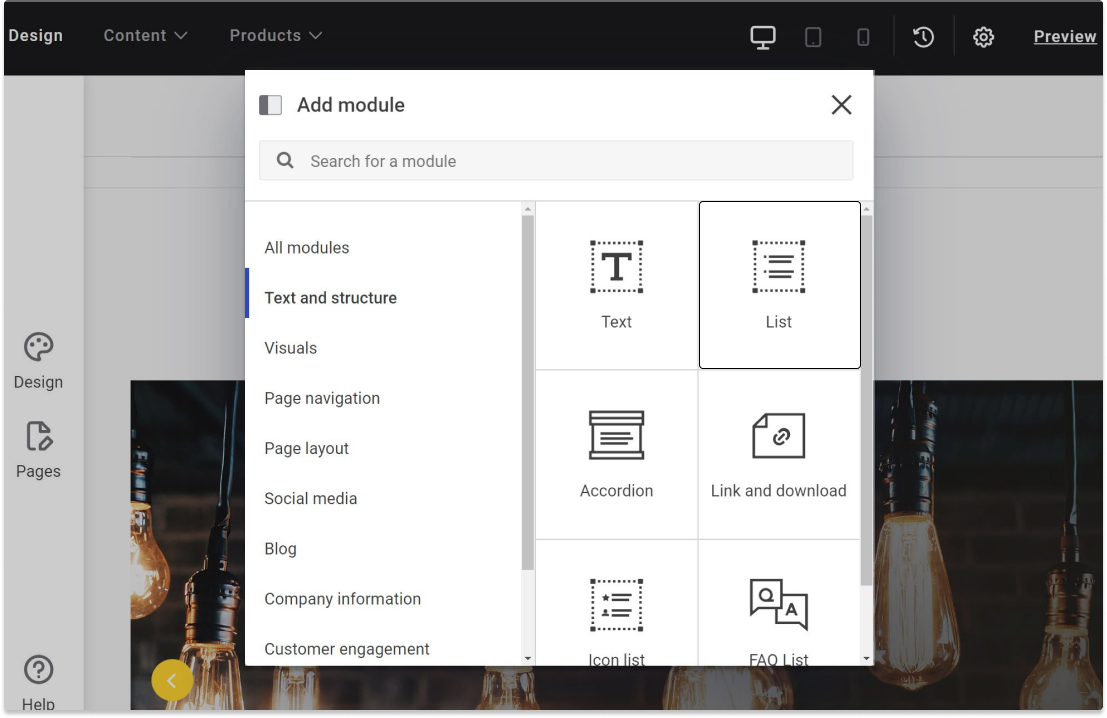This screenshot has width=1107, height=718.
Task: Switch to mobile preview mode
Action: (861, 36)
